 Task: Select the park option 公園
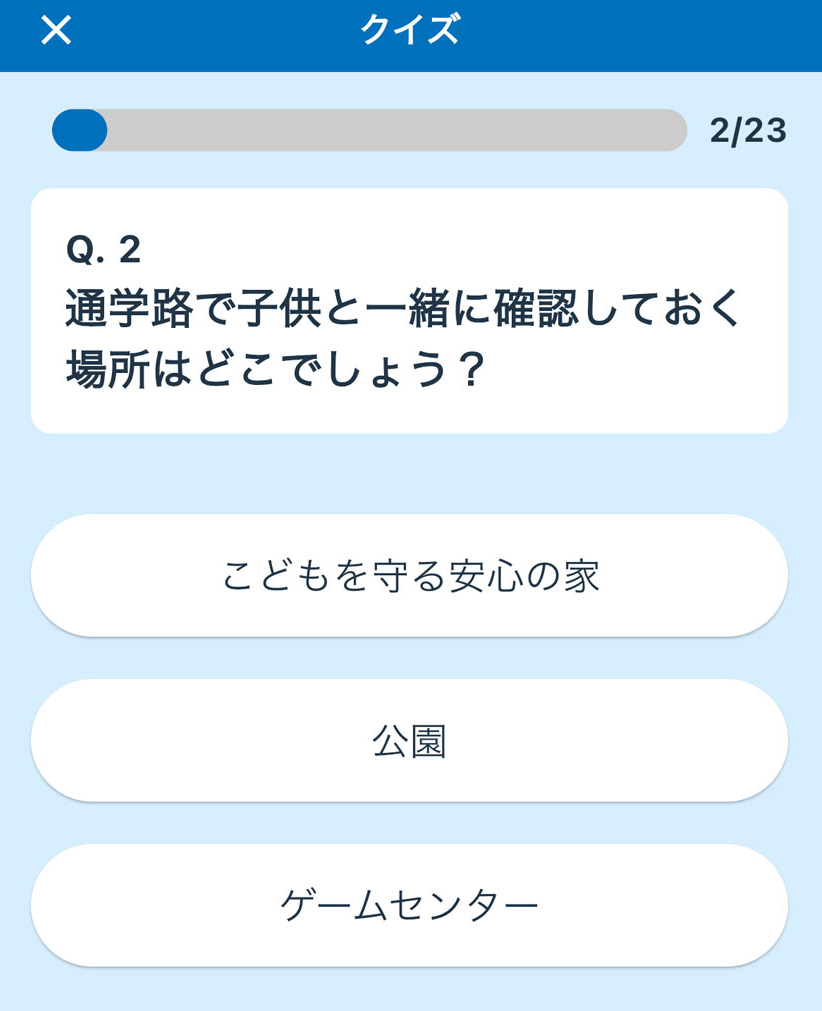(410, 741)
